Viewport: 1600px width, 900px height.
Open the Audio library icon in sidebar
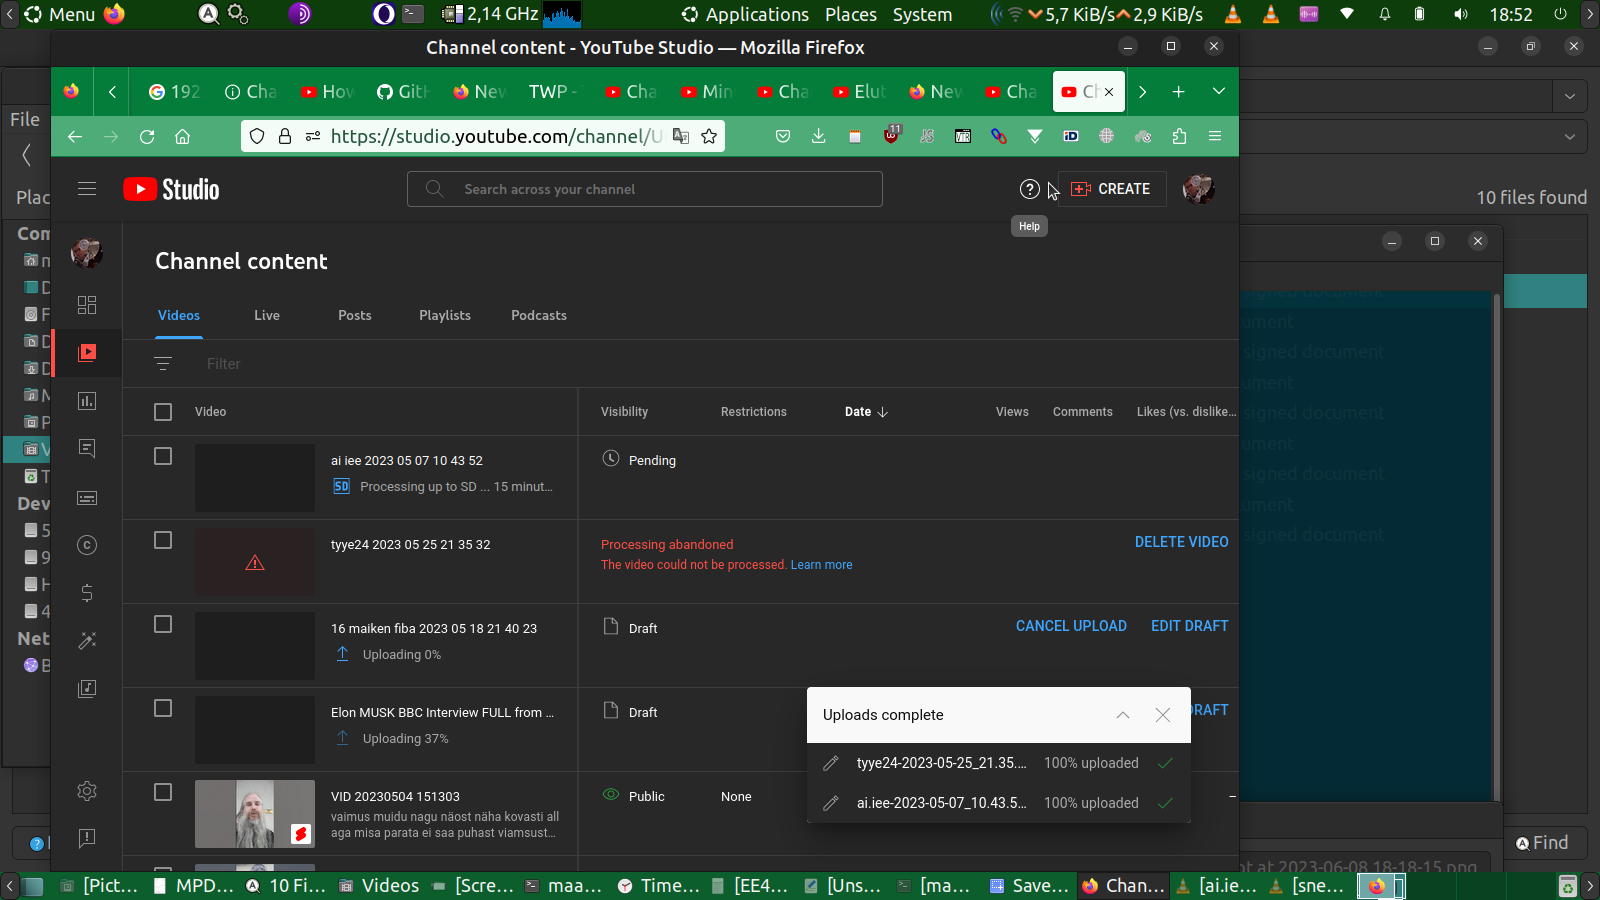point(87,688)
